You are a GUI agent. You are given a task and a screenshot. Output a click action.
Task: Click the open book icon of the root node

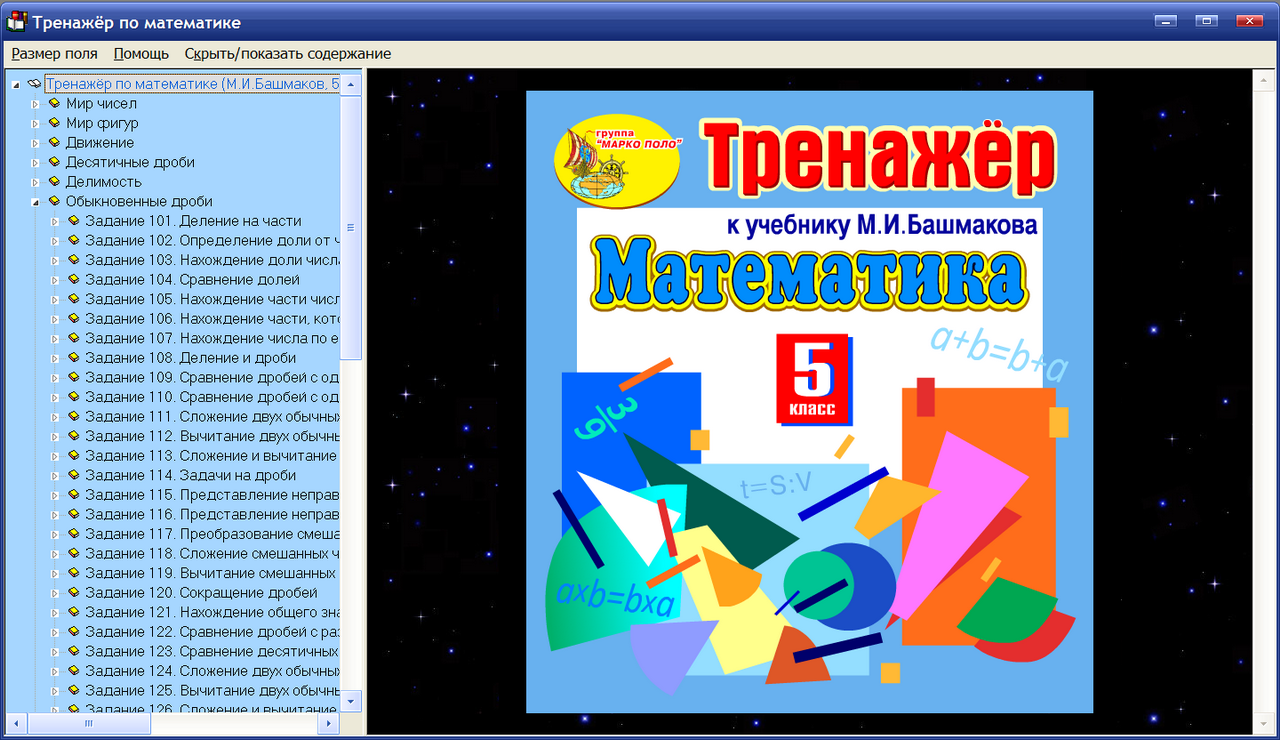(34, 84)
